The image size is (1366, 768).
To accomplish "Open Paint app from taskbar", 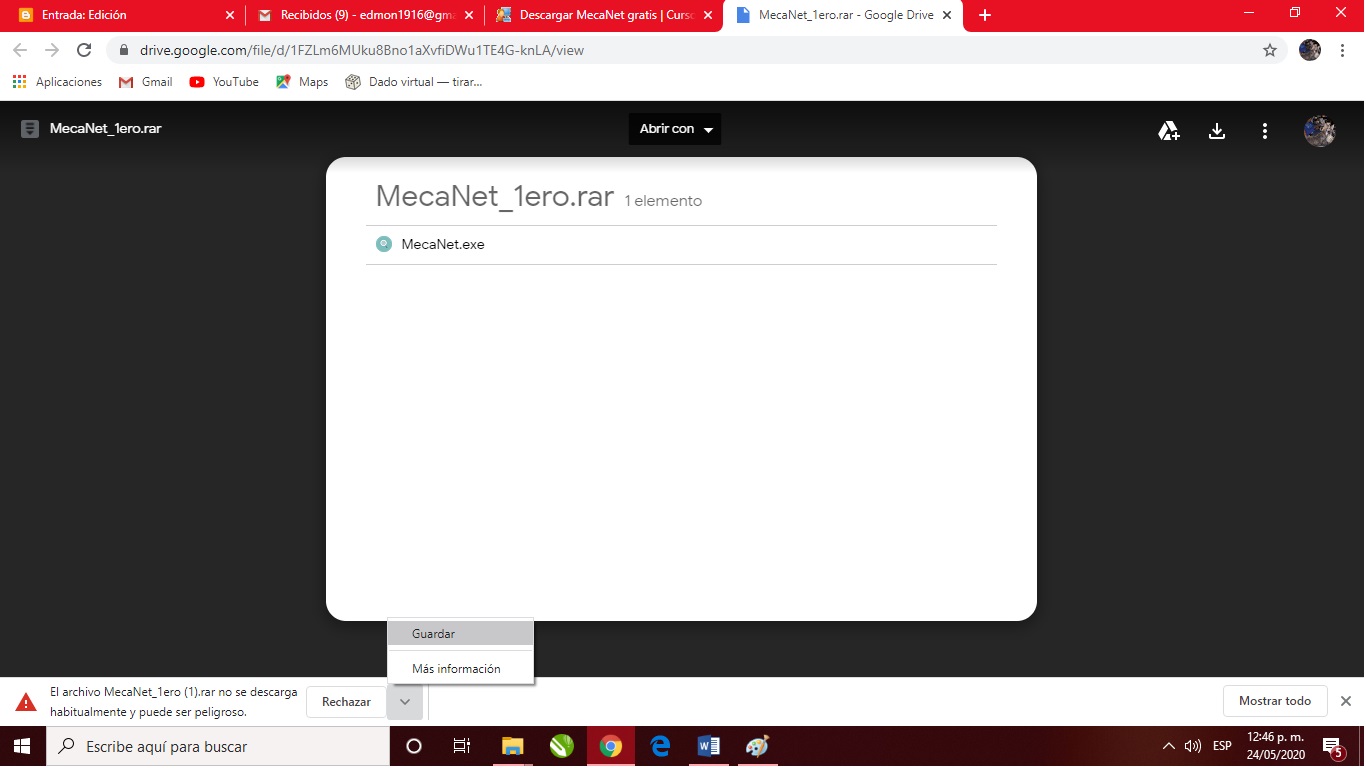I will [x=758, y=746].
